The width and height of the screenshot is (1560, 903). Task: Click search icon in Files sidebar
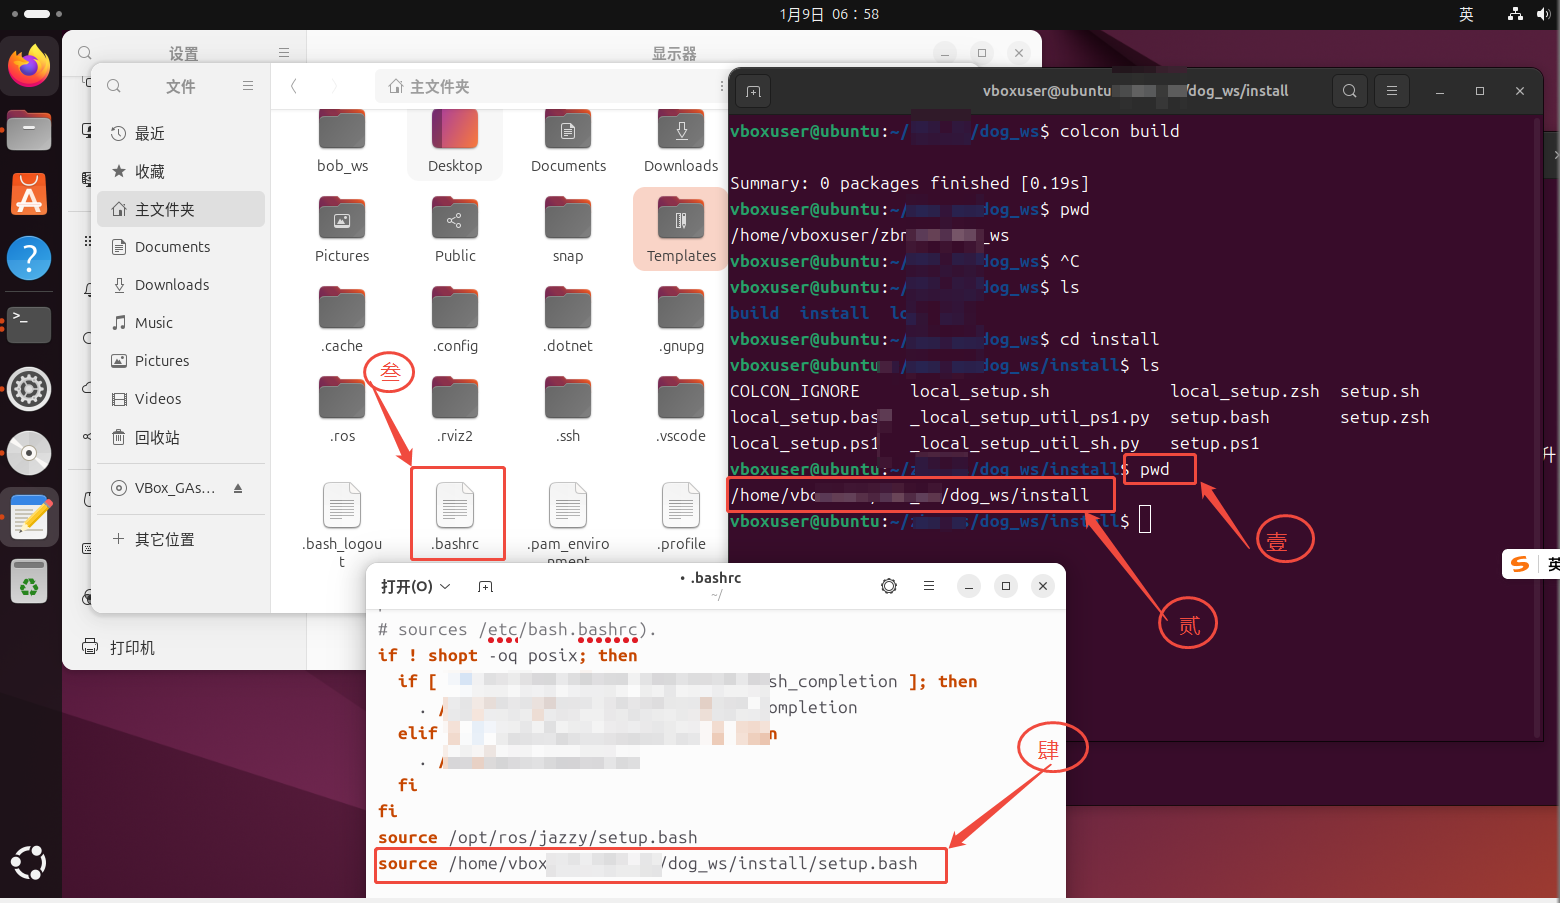pyautogui.click(x=114, y=87)
